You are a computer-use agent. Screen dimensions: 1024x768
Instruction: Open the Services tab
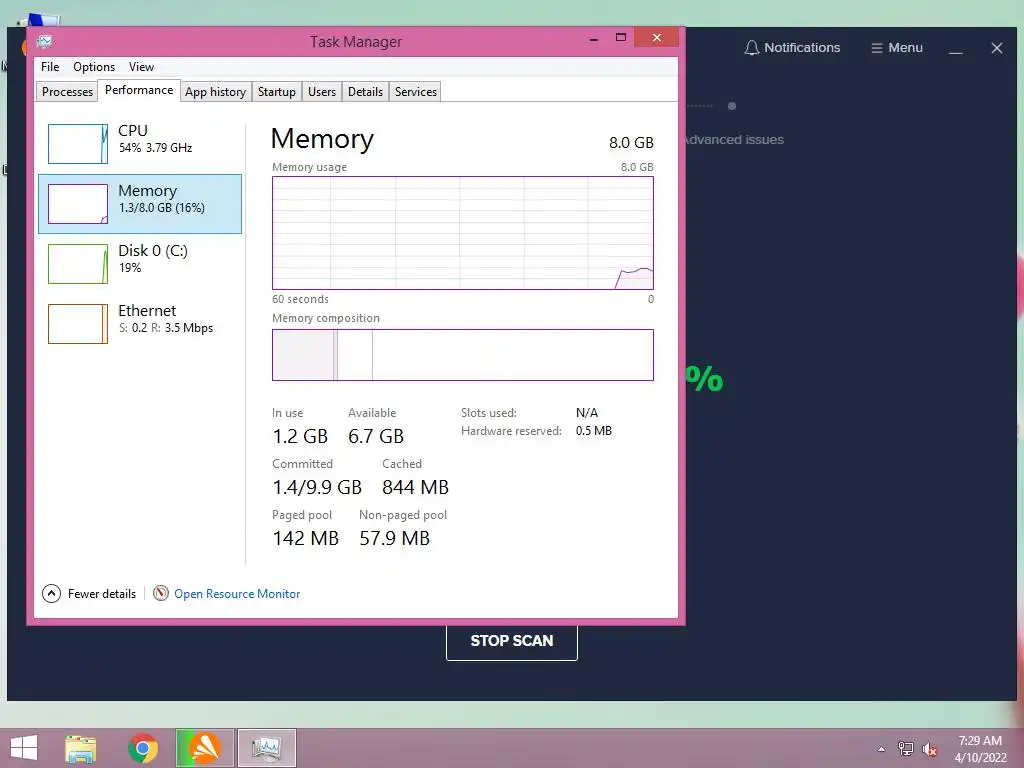416,91
